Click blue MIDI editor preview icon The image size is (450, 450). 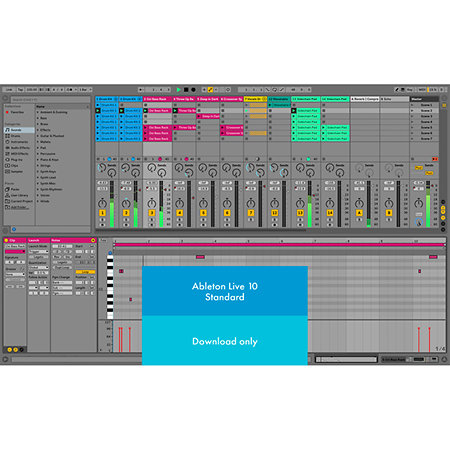(110, 253)
